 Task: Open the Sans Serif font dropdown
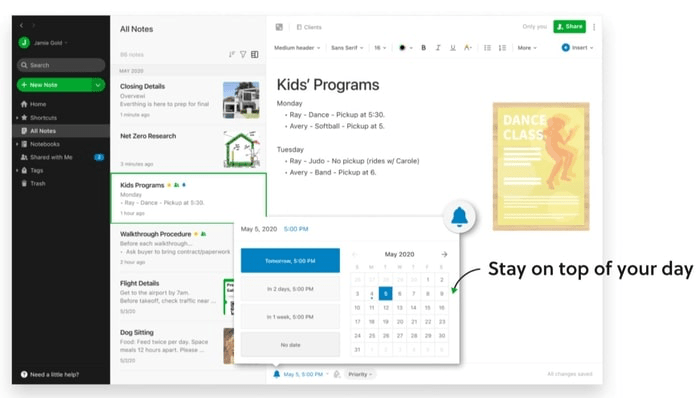[x=347, y=48]
